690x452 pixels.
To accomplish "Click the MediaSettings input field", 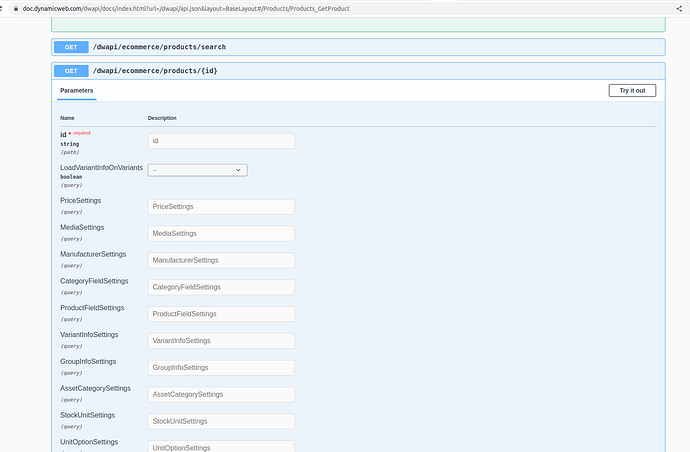I will click(x=221, y=234).
